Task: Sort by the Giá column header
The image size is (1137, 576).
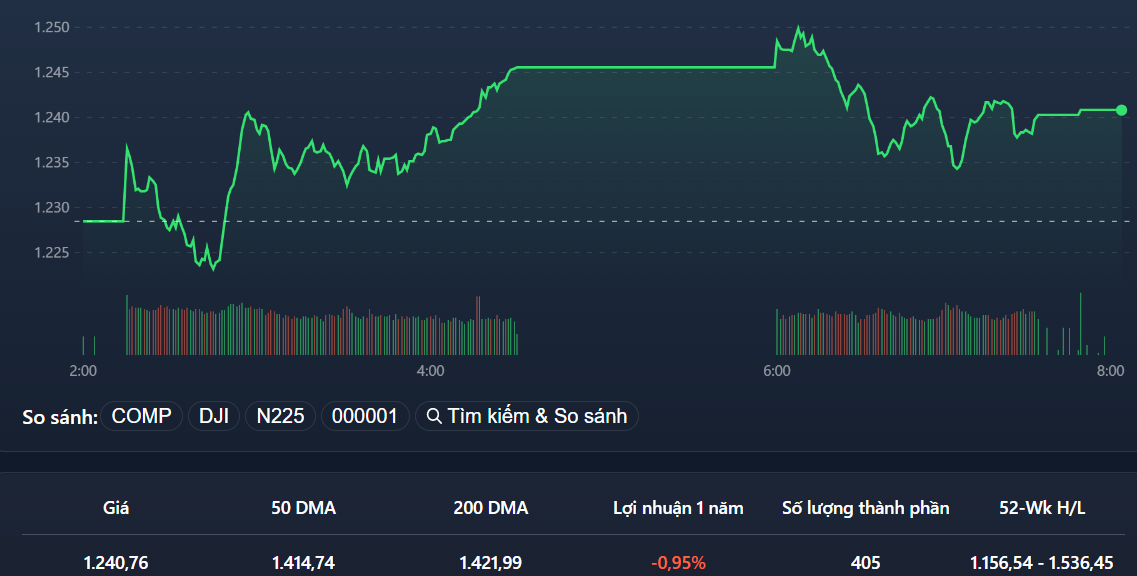Action: pos(116,507)
